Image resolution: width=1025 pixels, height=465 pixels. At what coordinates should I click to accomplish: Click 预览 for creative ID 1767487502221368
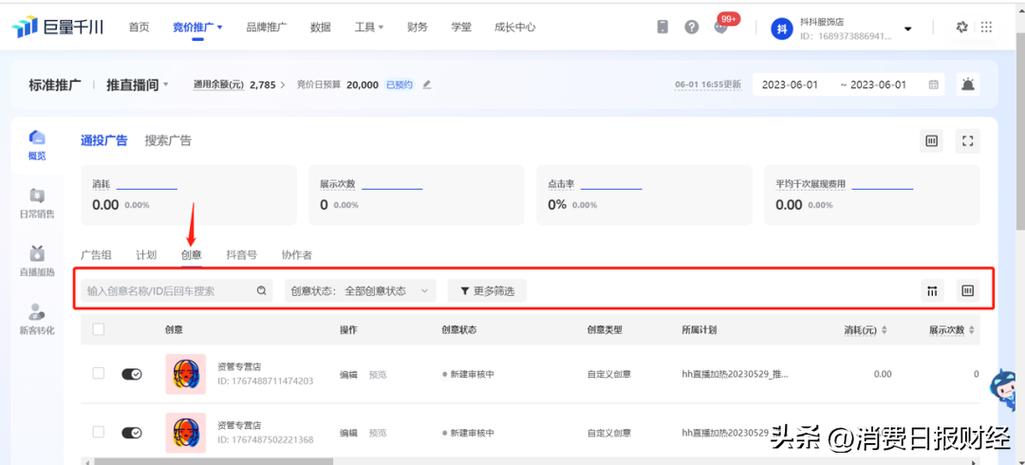(x=378, y=433)
